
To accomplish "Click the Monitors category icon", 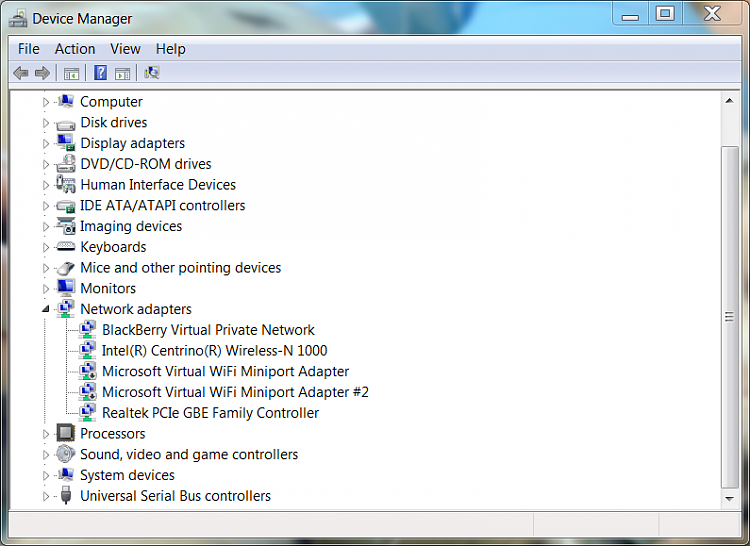I will pos(66,288).
